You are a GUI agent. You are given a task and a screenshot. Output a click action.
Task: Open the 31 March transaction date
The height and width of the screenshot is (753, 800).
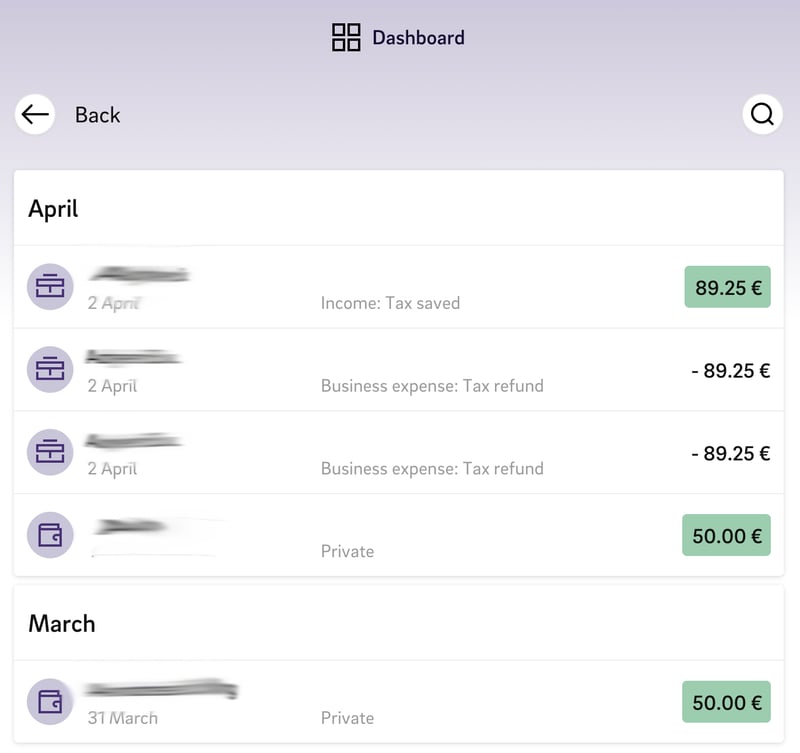pos(122,718)
